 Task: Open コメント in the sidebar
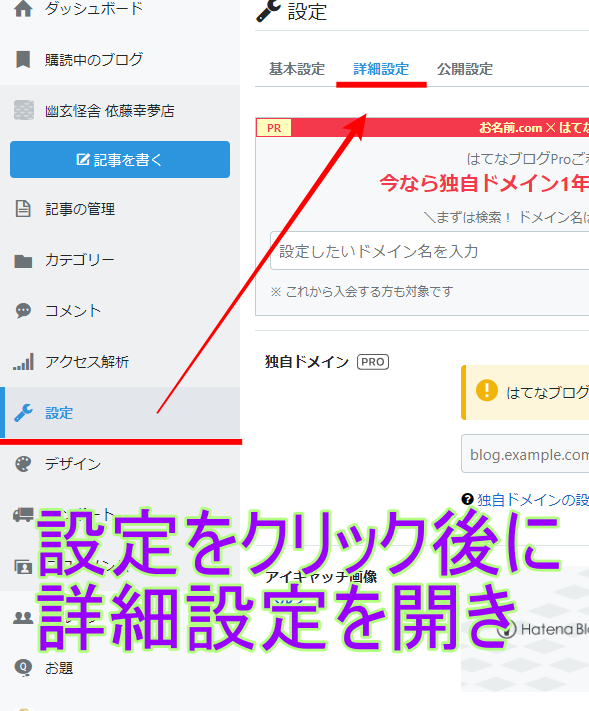click(x=73, y=311)
